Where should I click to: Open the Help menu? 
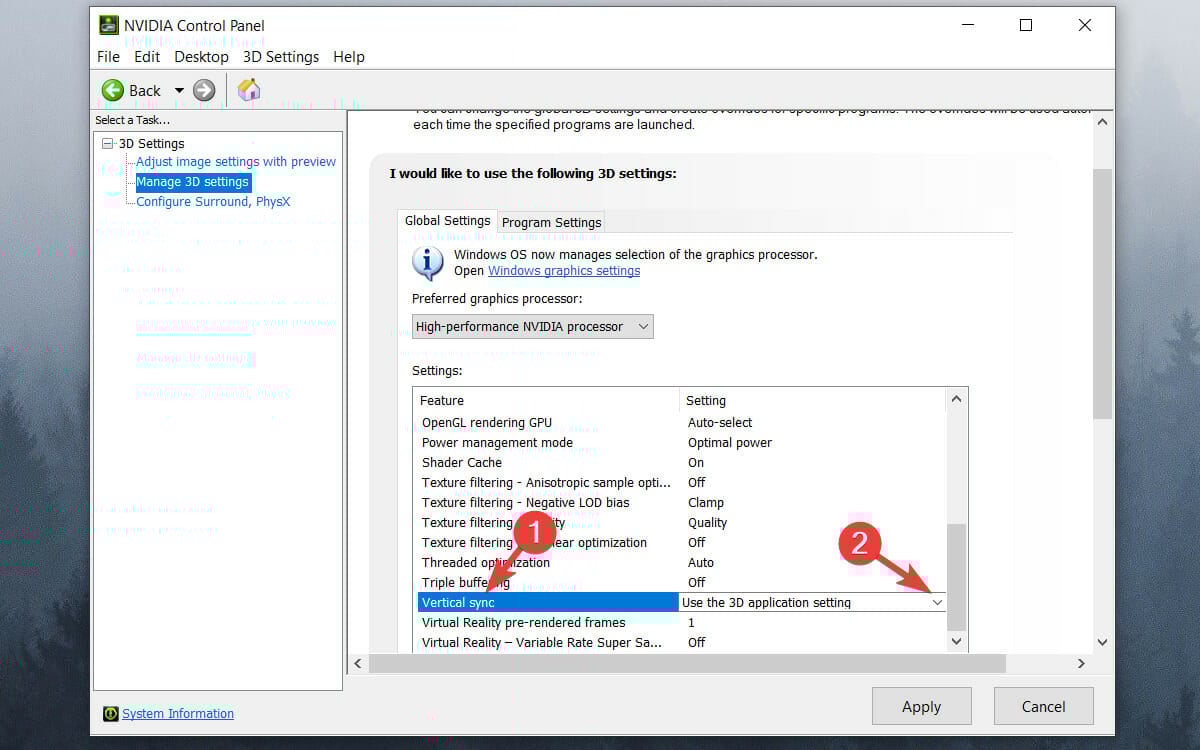click(x=349, y=57)
